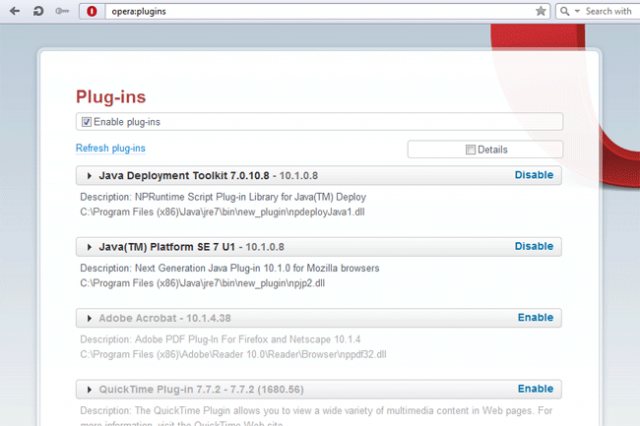This screenshot has height=426, width=640.
Task: Click the Plug-ins page heading
Action: pos(111,98)
